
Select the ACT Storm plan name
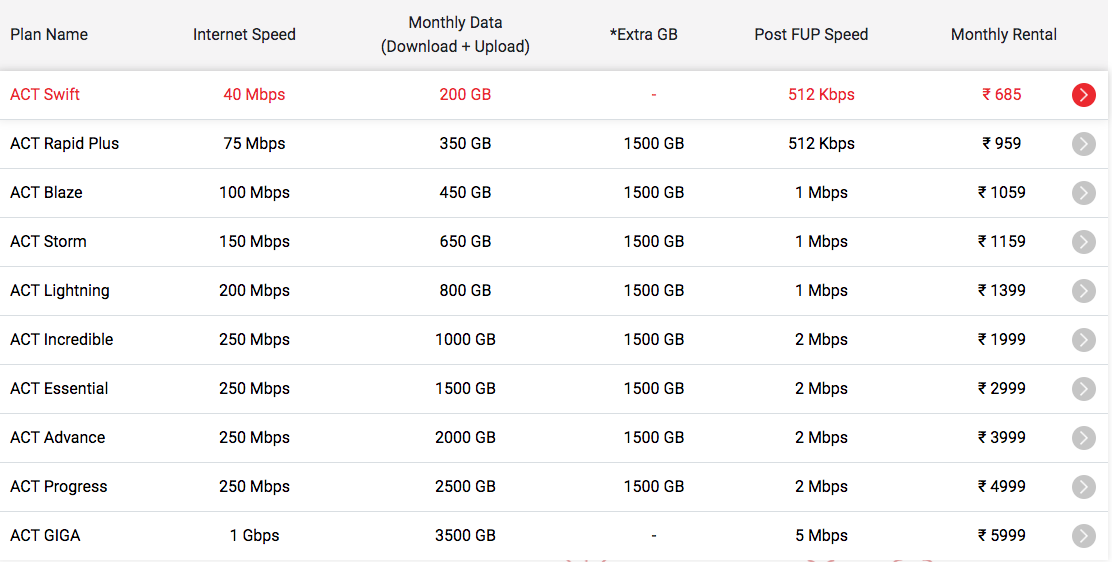(48, 241)
